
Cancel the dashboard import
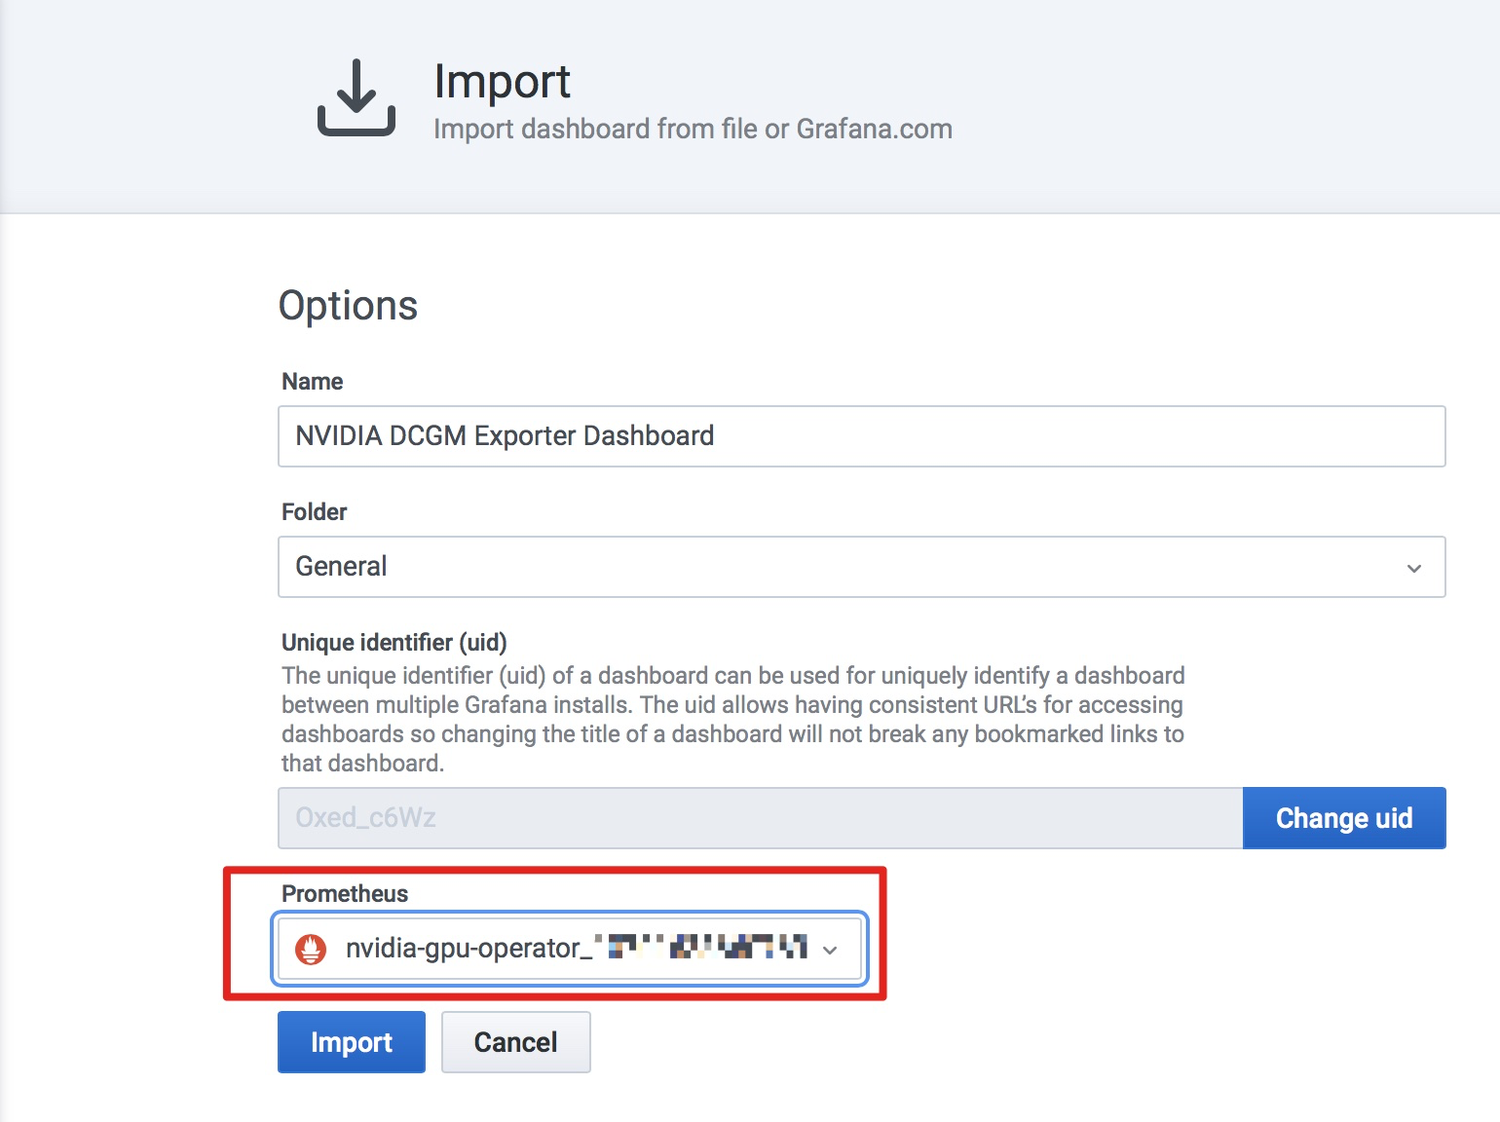pyautogui.click(x=515, y=1042)
